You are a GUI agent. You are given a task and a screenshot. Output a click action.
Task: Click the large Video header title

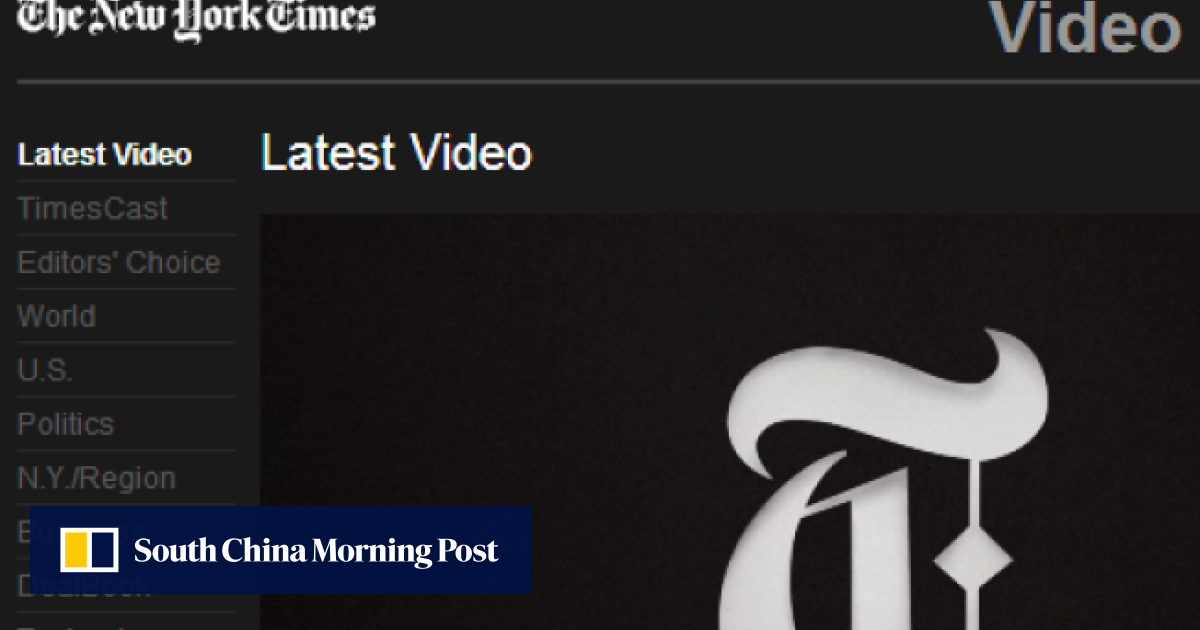1085,28
